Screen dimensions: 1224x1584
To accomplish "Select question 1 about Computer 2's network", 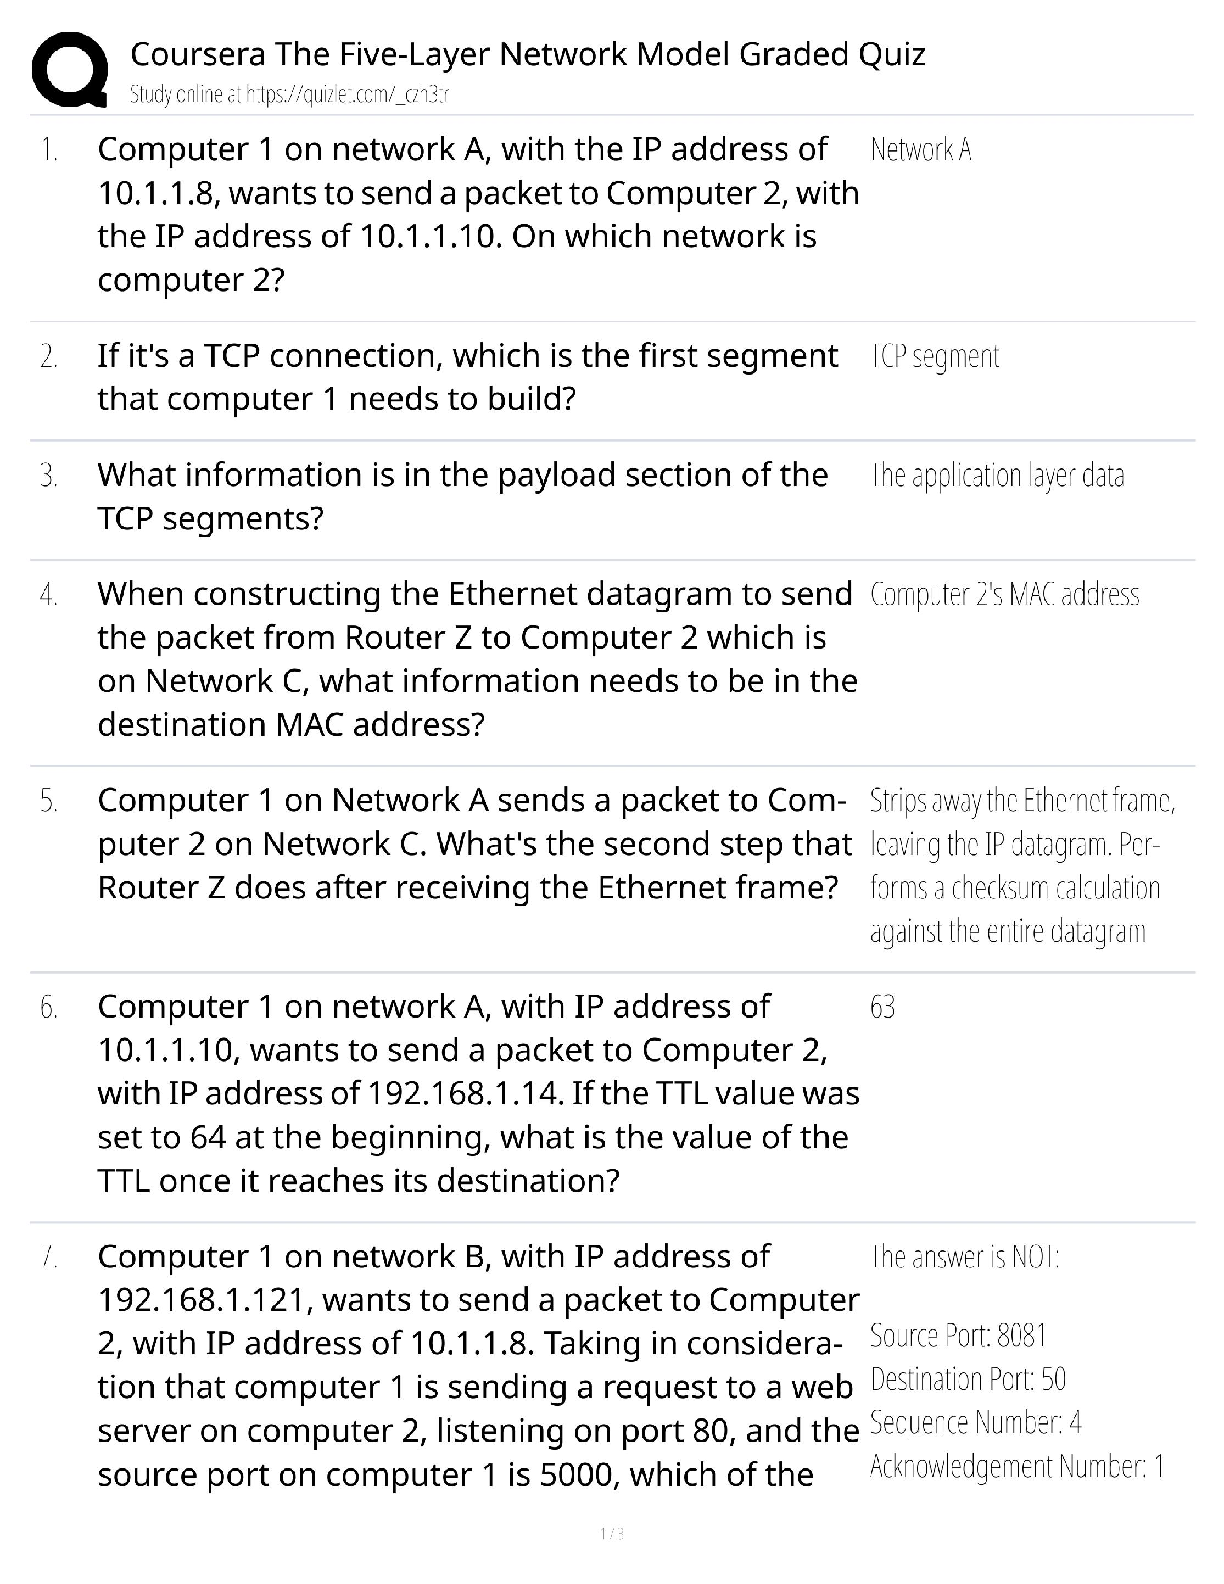I will click(x=478, y=214).
